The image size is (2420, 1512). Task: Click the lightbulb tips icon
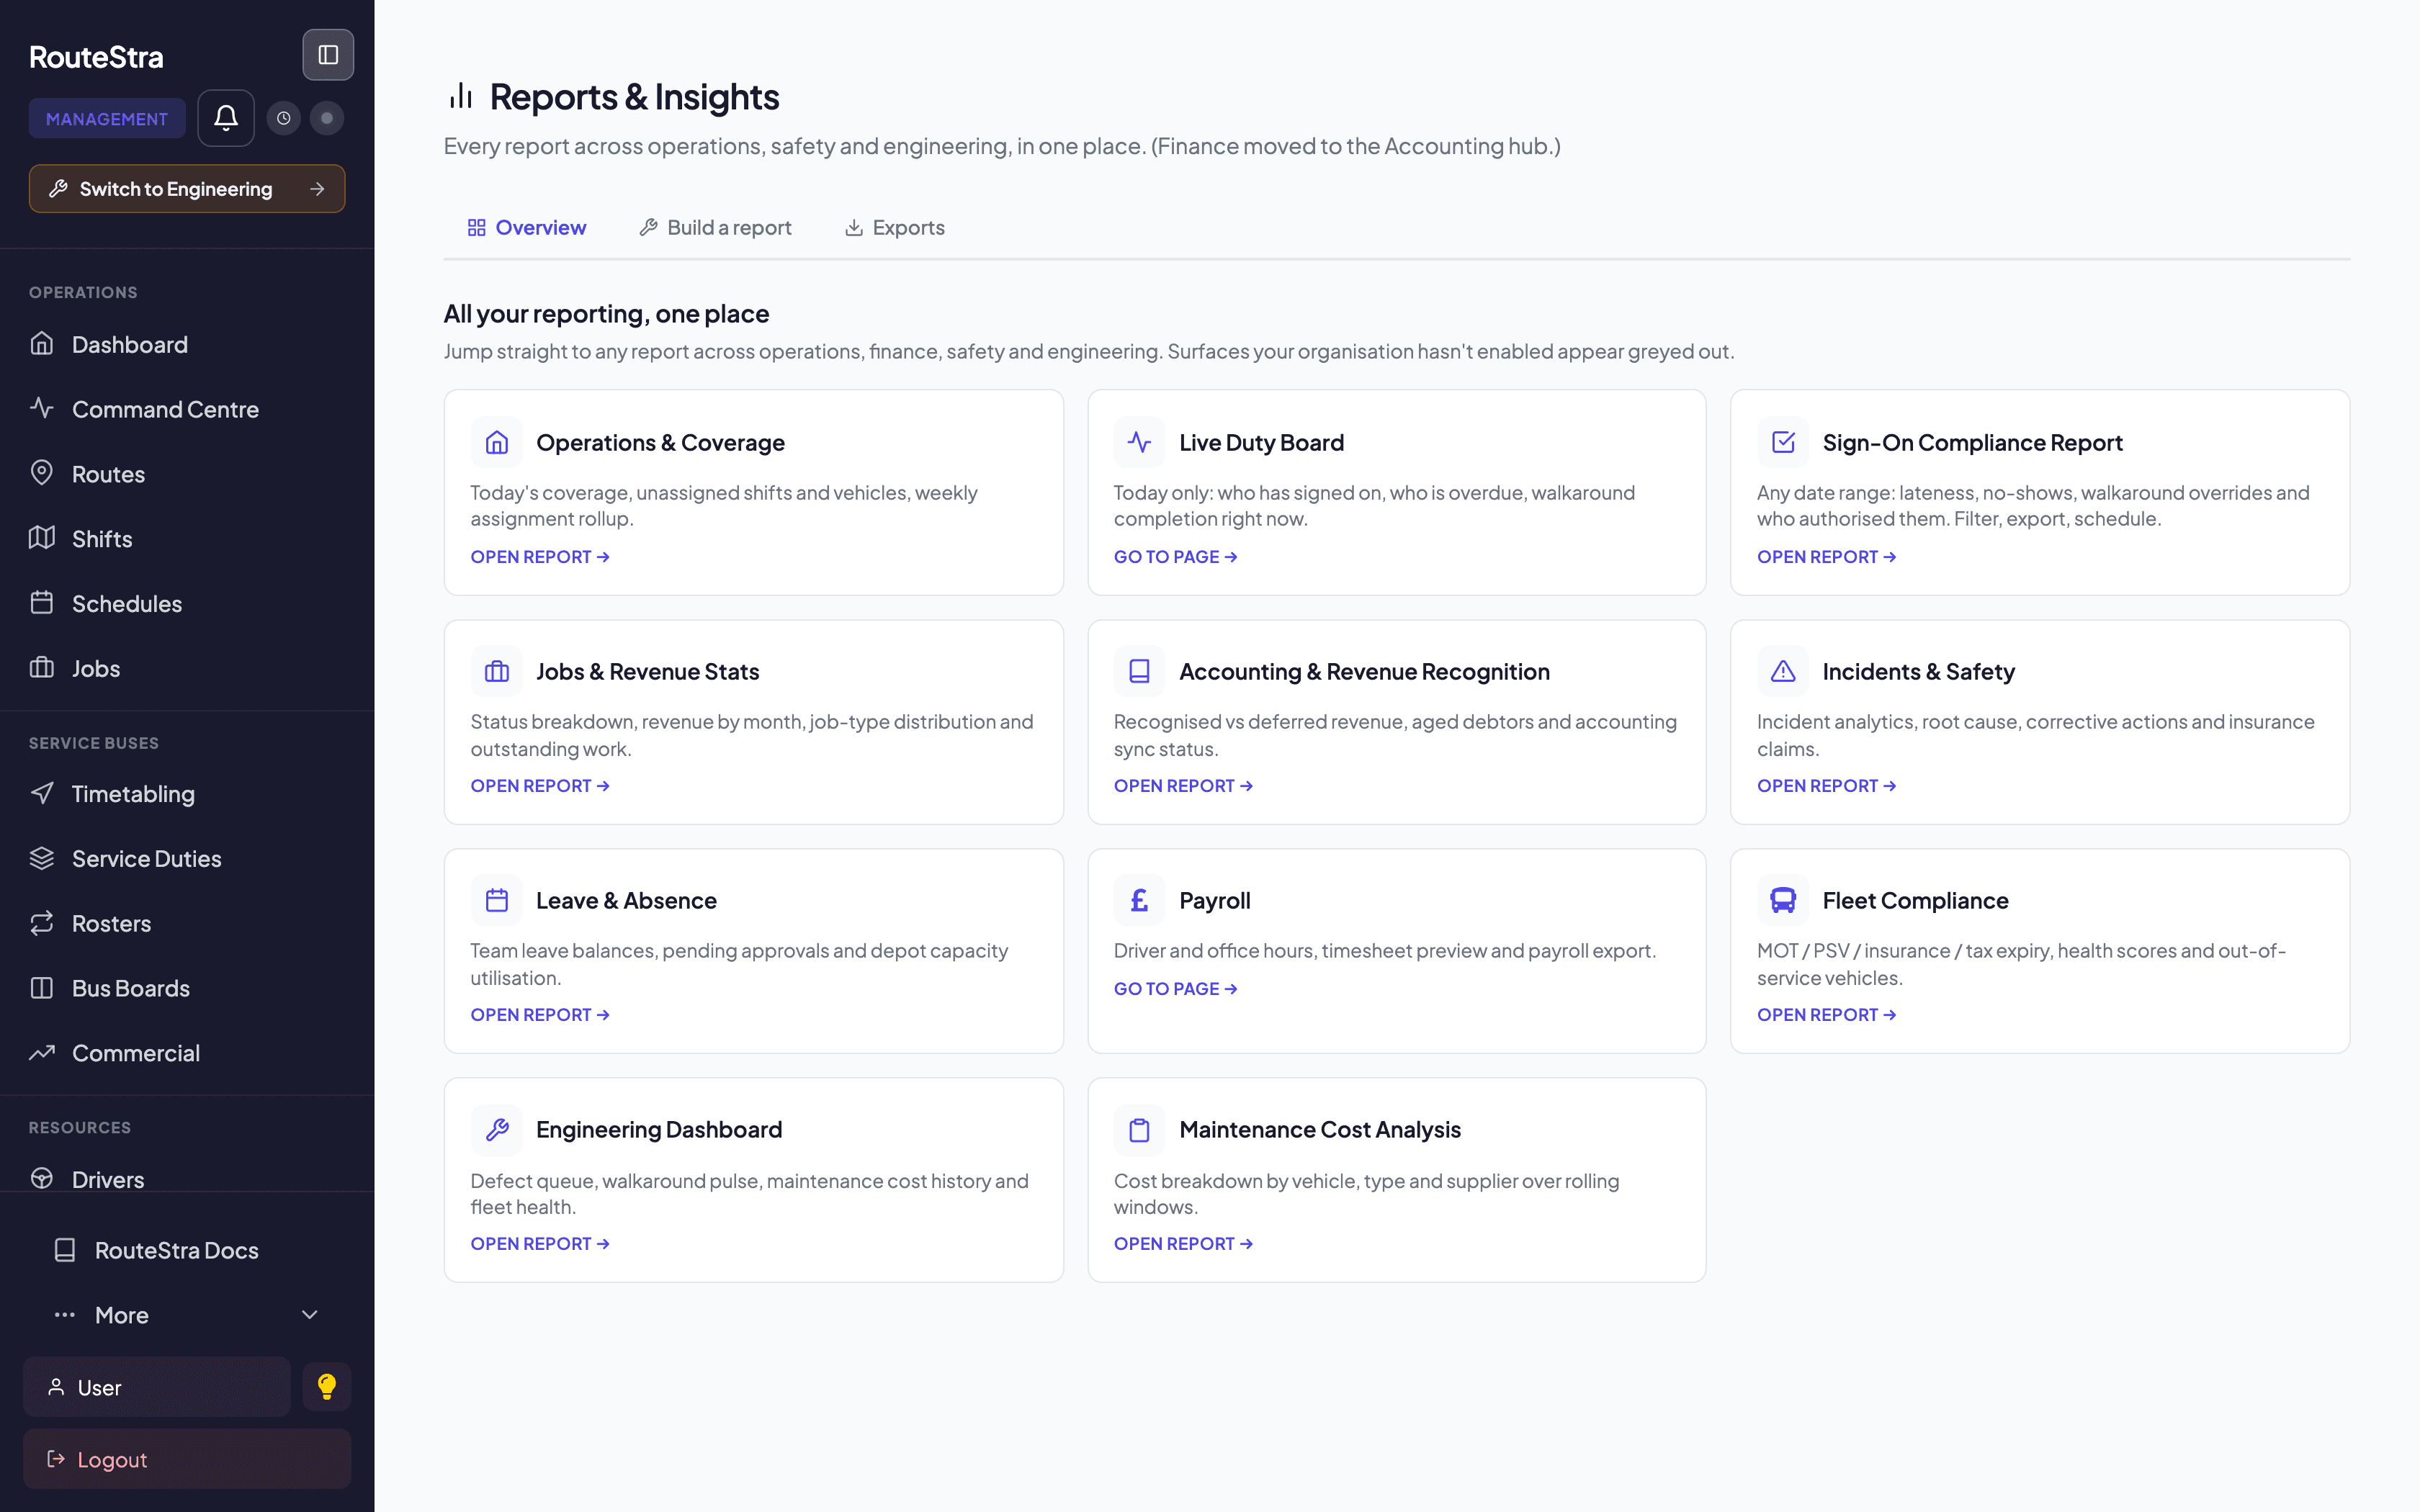point(327,1386)
